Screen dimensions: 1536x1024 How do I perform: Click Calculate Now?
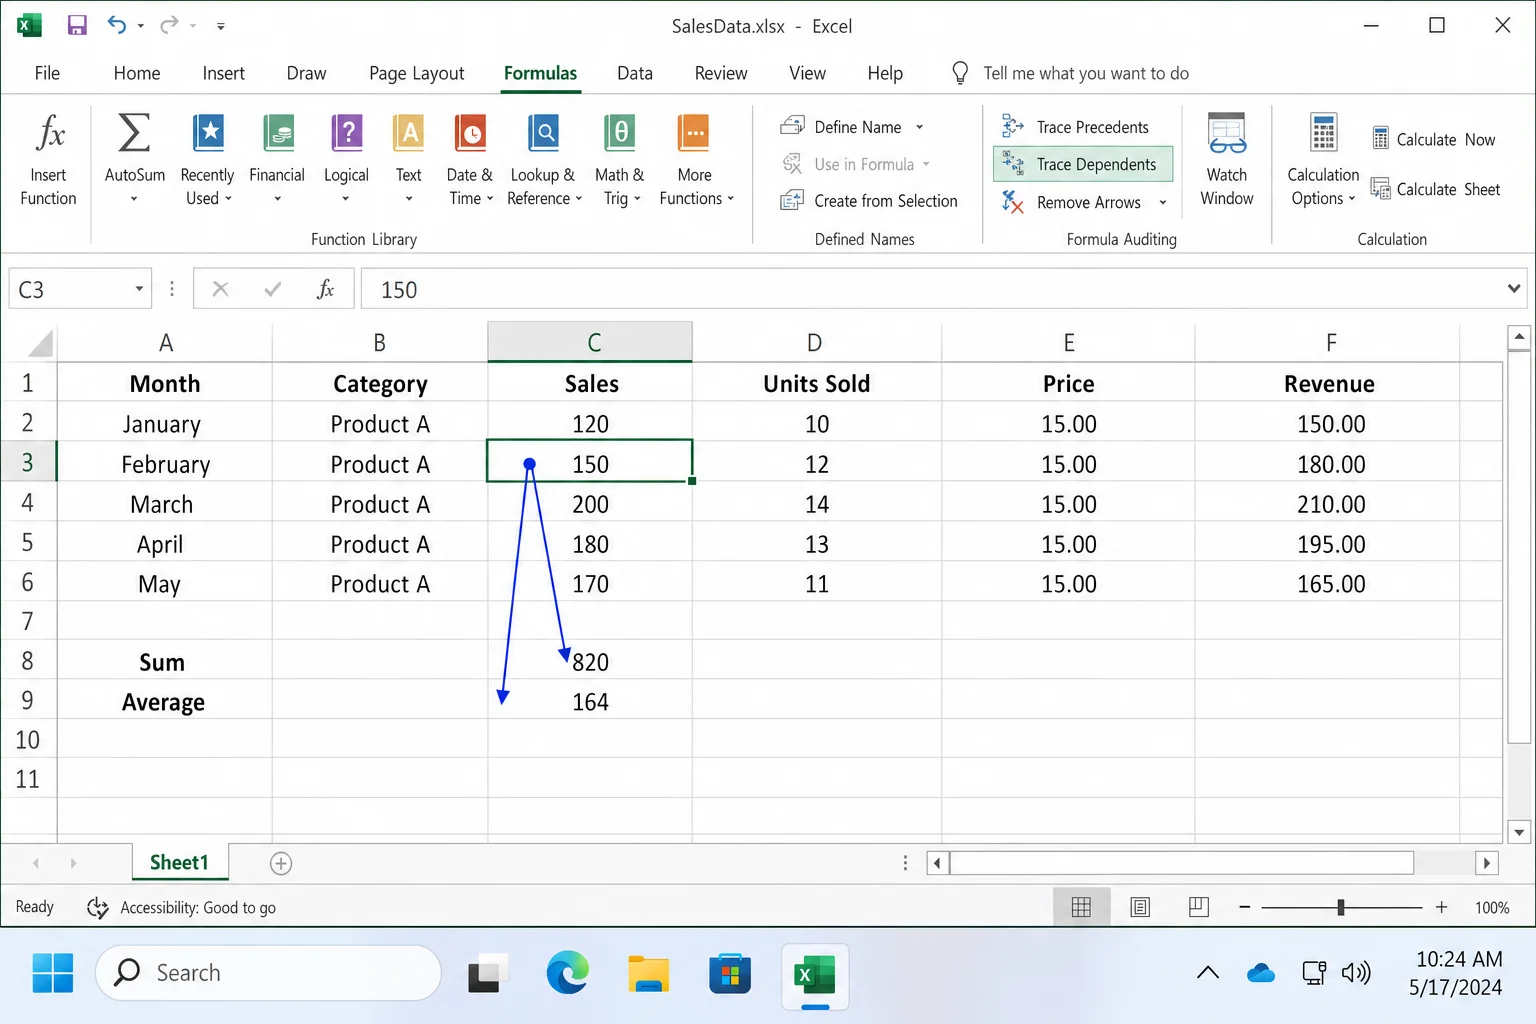[x=1435, y=140]
